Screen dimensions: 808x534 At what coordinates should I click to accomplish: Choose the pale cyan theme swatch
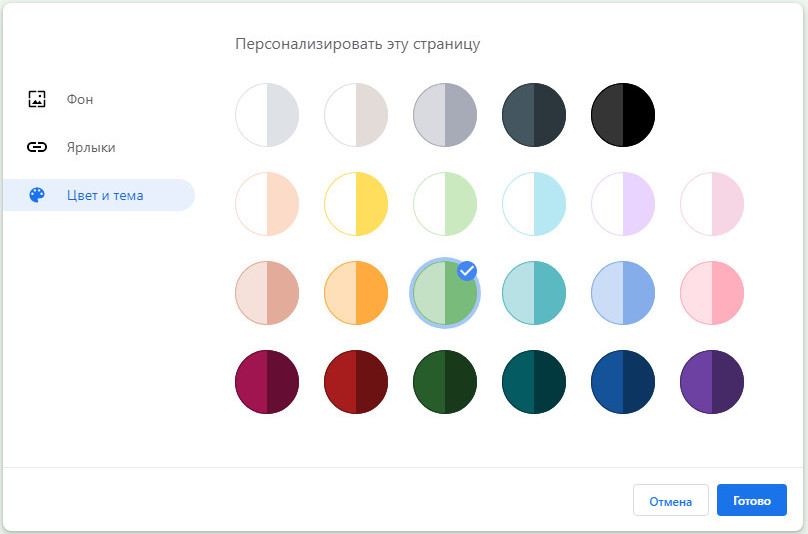(x=534, y=204)
